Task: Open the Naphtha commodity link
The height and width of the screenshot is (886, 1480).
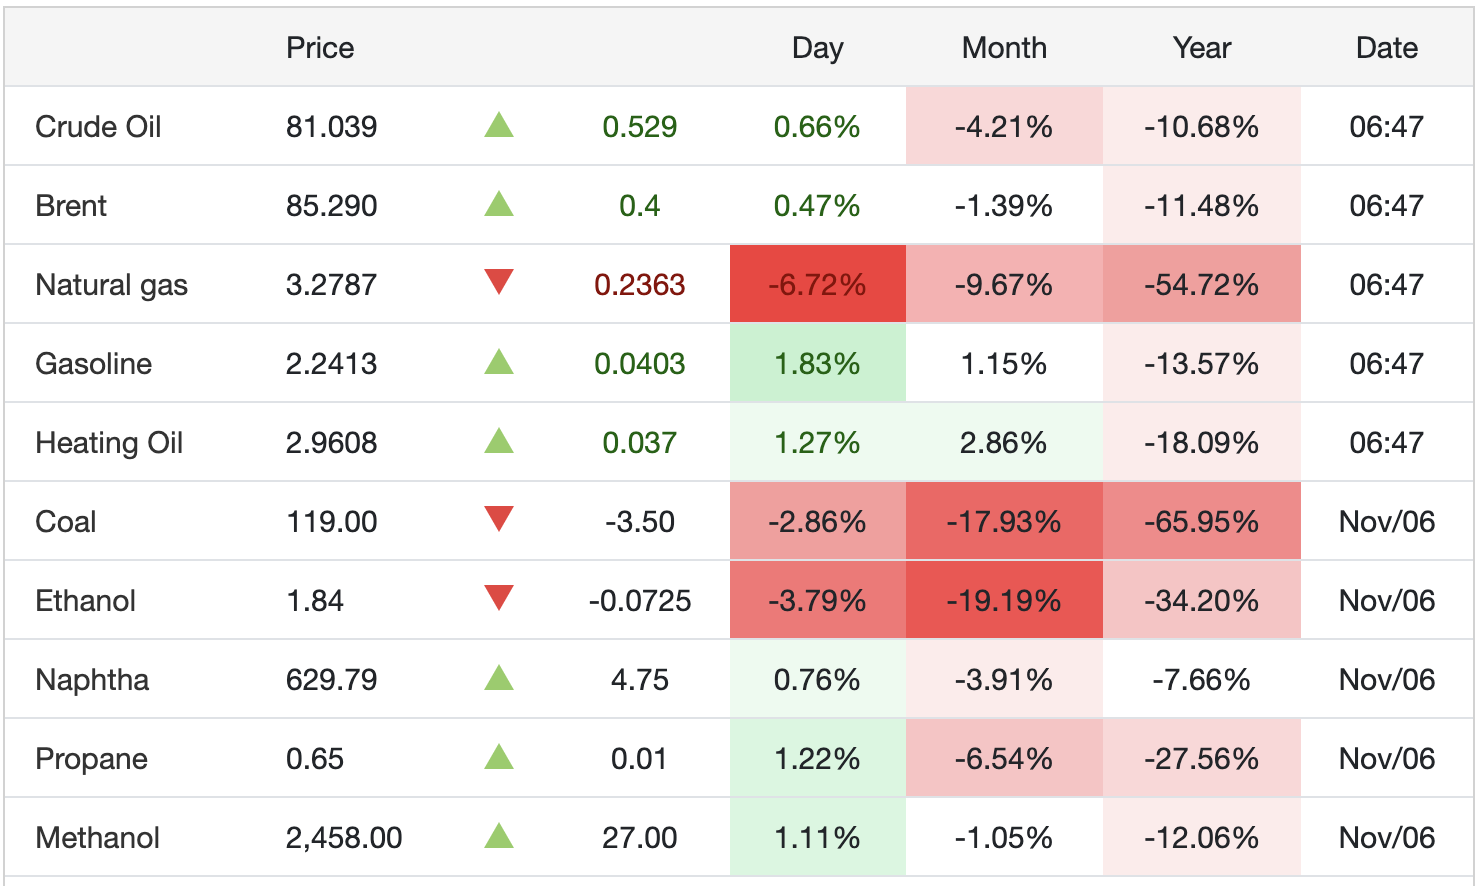Action: [x=92, y=680]
